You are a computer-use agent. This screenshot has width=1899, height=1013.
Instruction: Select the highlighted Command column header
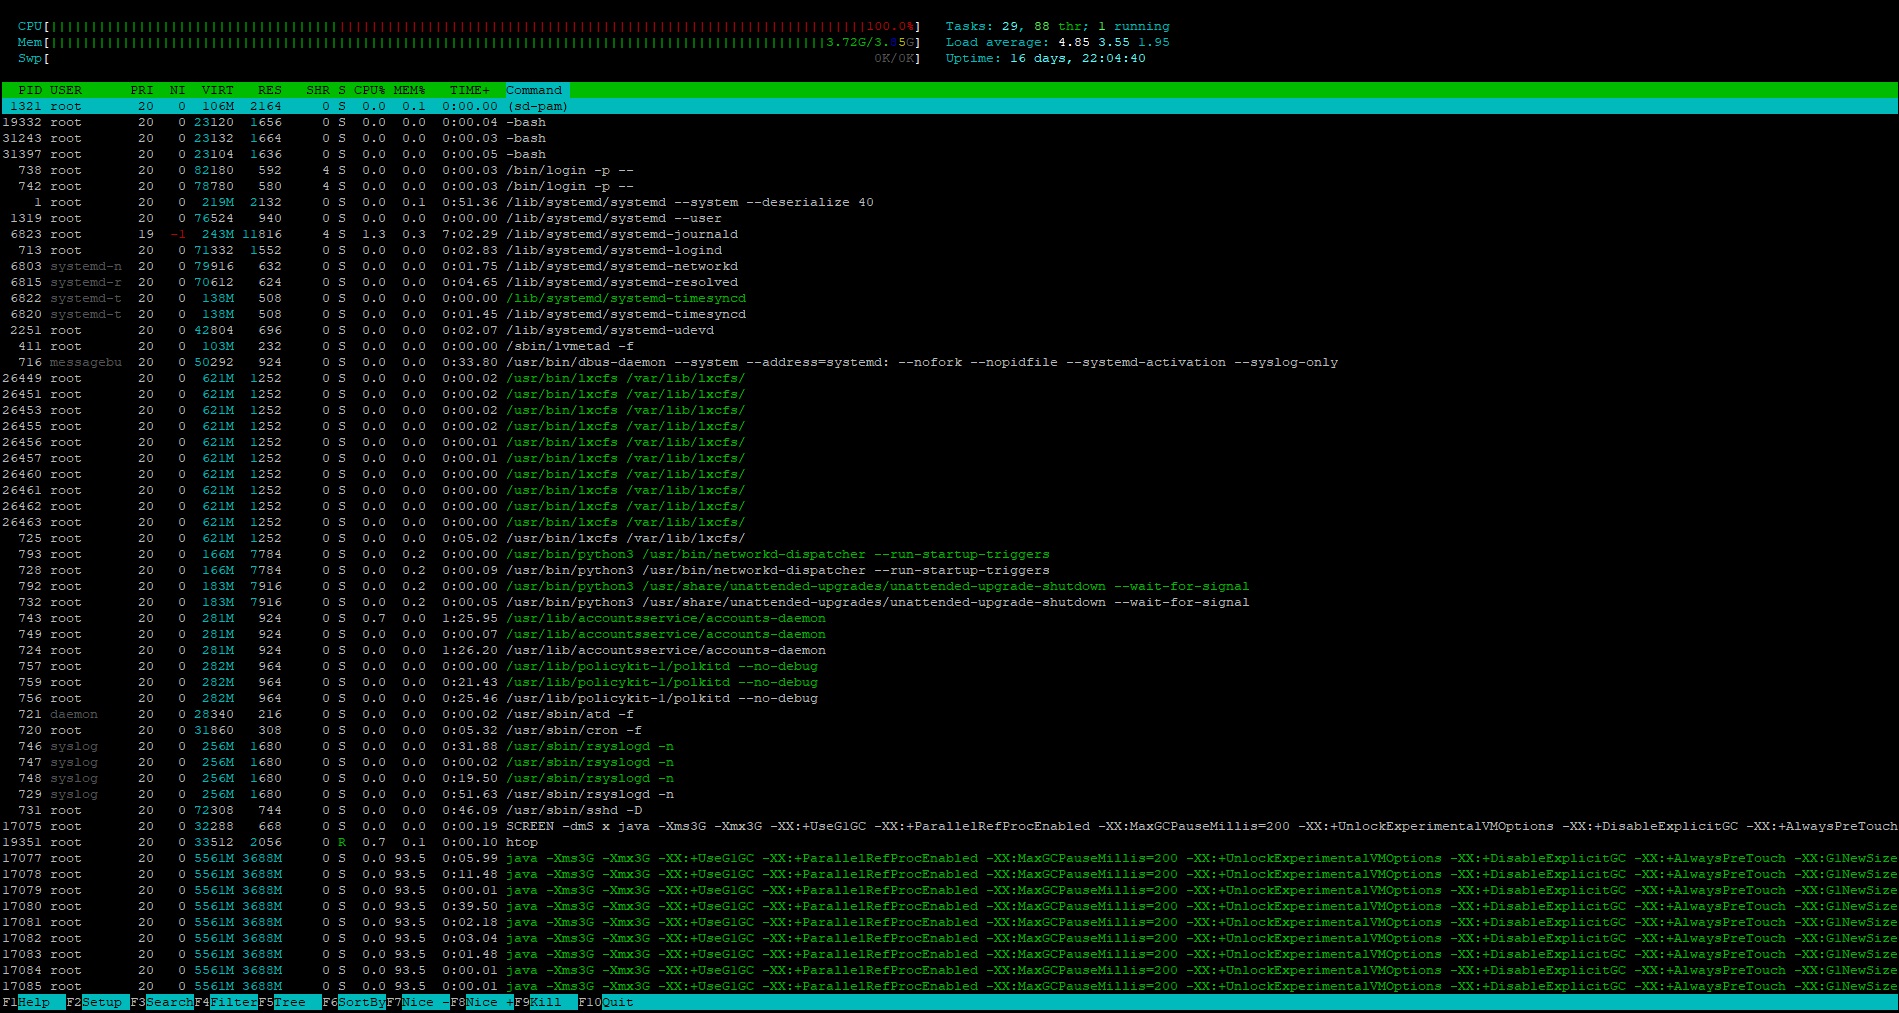point(534,90)
